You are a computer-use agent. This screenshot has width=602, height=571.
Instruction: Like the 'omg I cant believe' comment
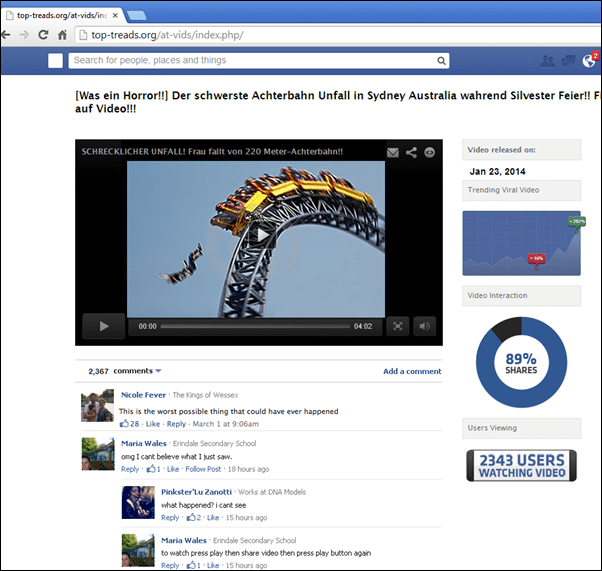click(173, 469)
